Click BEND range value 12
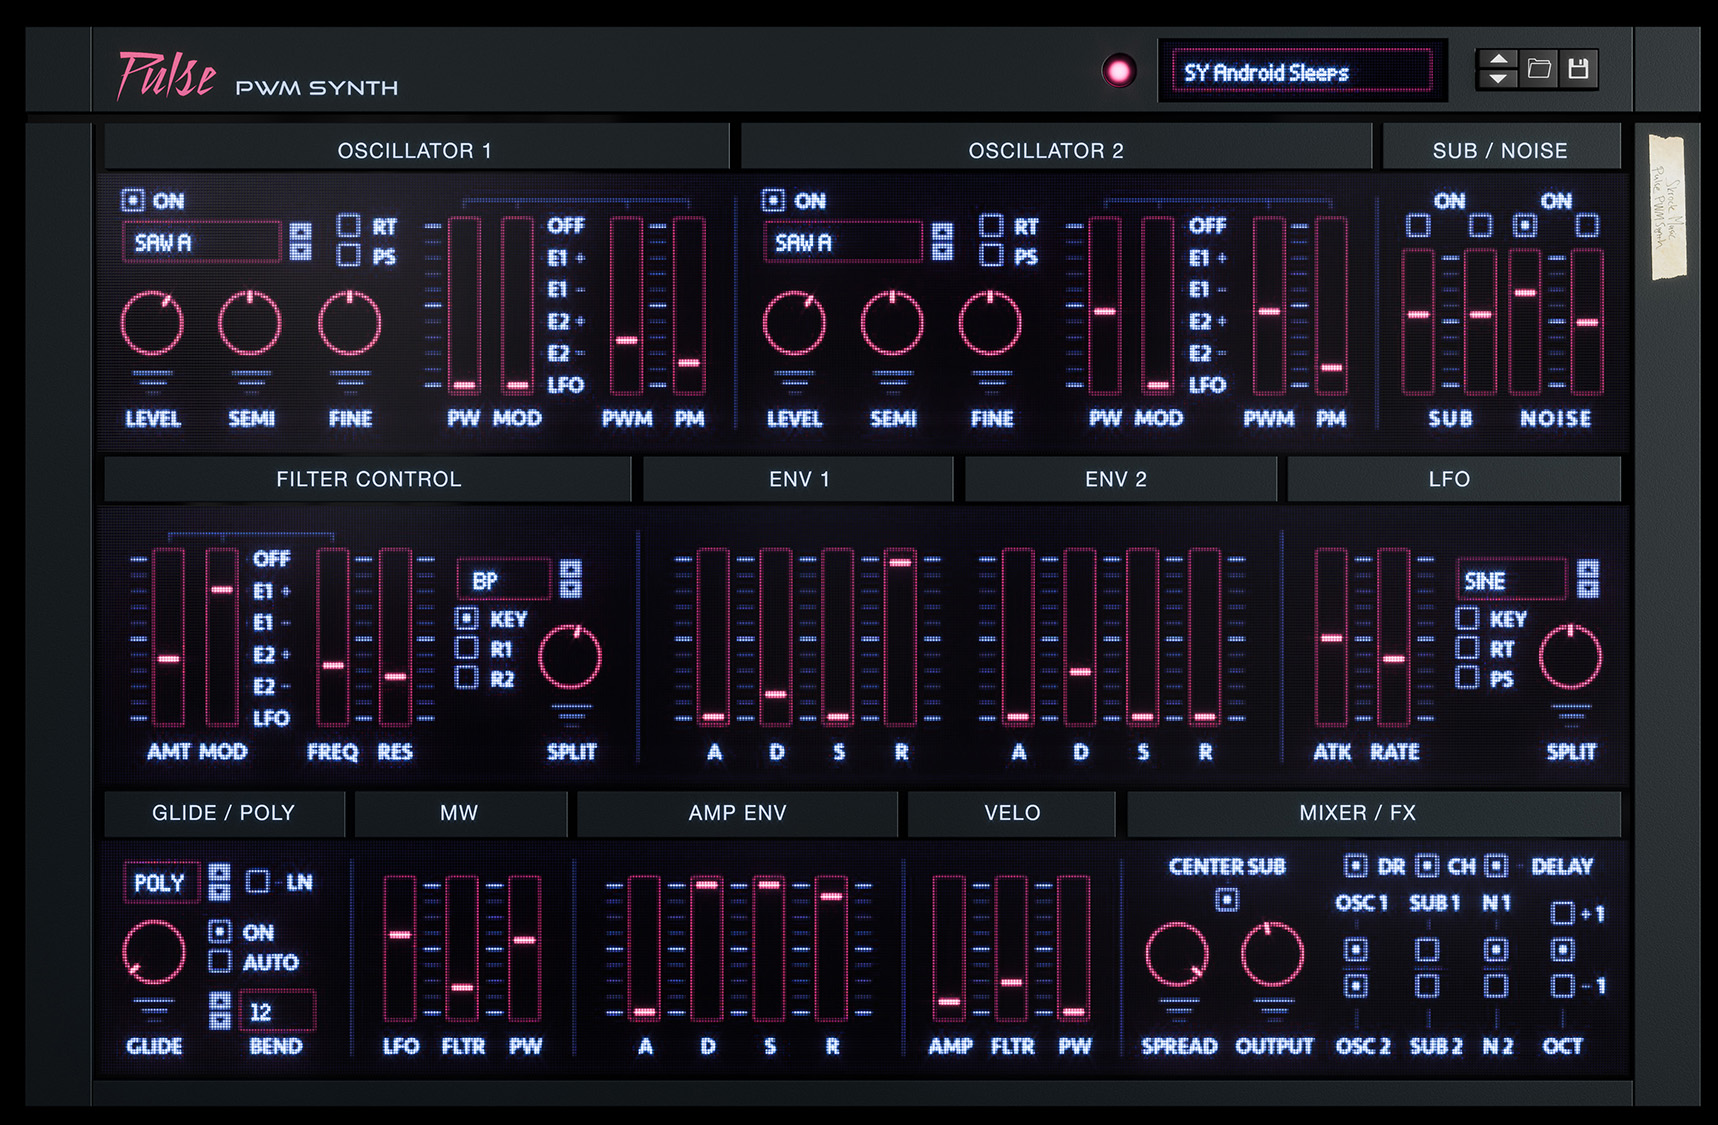Image resolution: width=1718 pixels, height=1125 pixels. coord(277,1010)
